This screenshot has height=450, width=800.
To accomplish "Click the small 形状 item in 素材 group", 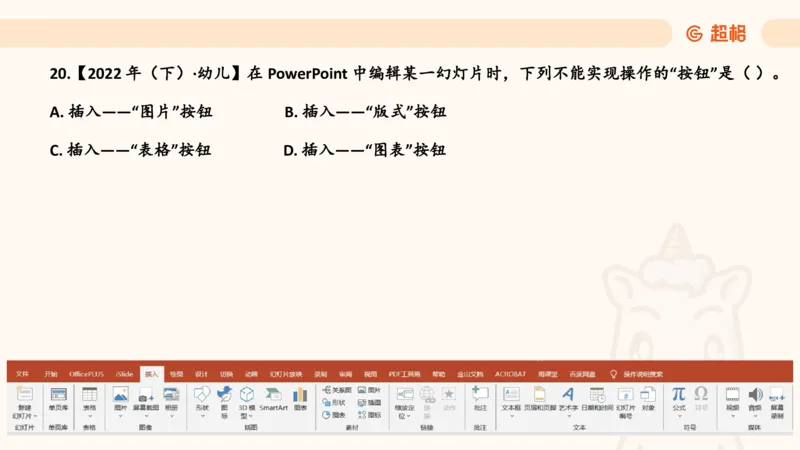I will tap(334, 403).
